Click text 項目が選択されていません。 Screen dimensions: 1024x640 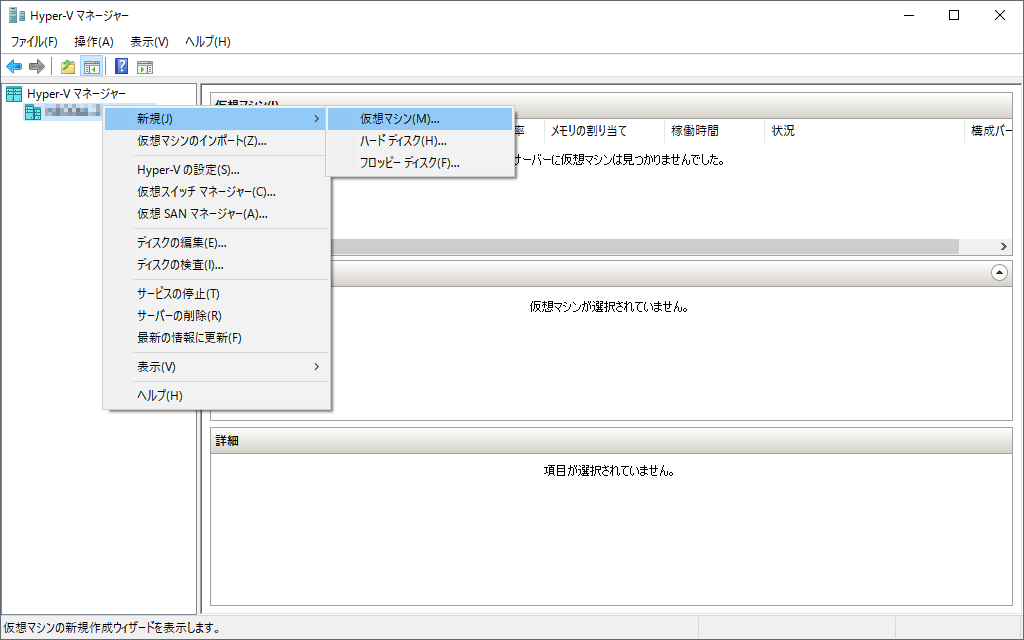pos(609,471)
